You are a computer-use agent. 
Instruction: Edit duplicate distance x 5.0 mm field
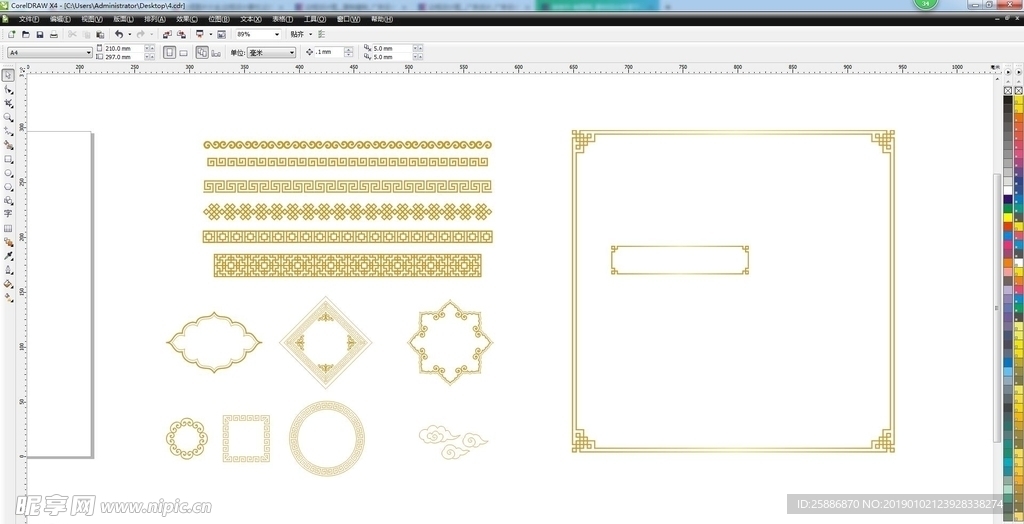(392, 48)
